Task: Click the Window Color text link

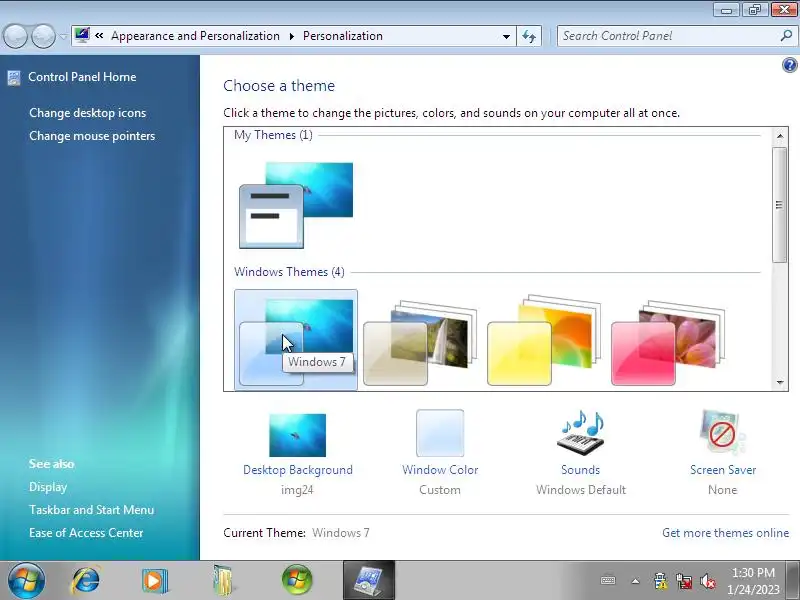Action: tap(440, 470)
